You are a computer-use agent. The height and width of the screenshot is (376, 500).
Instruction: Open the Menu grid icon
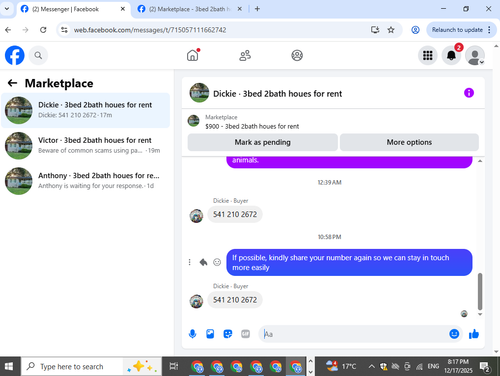pyautogui.click(x=428, y=55)
